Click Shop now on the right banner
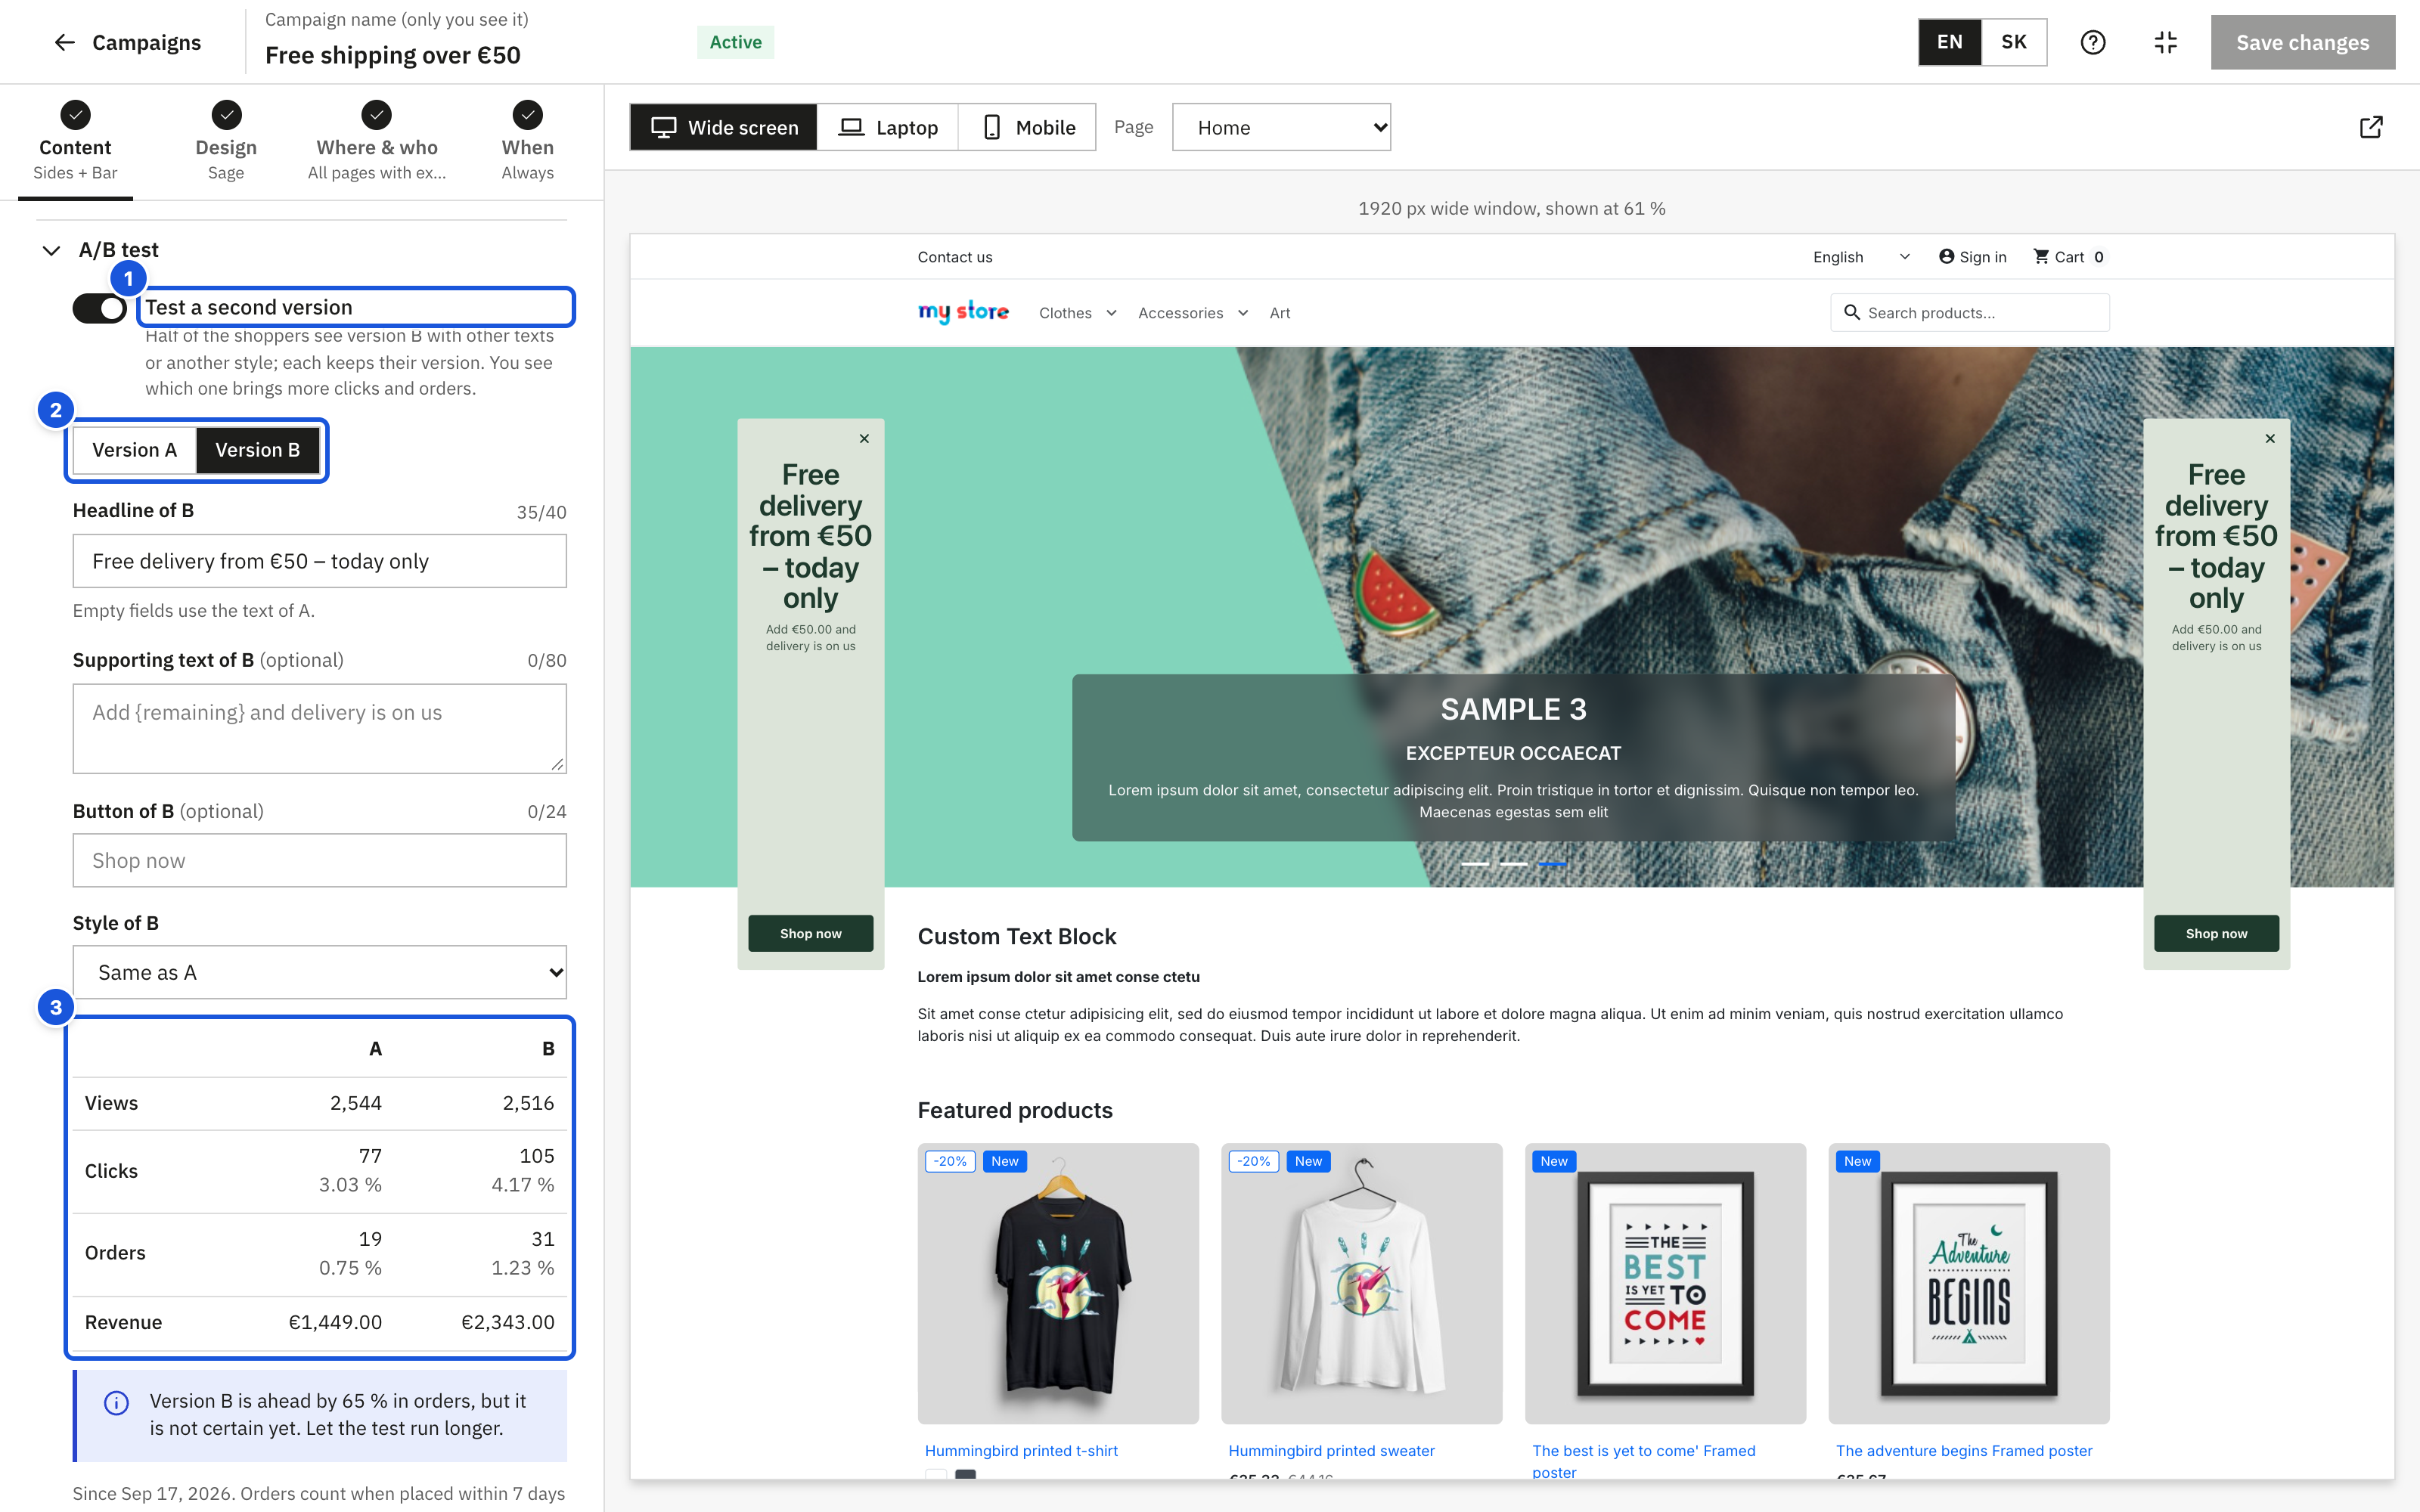 pyautogui.click(x=2216, y=933)
